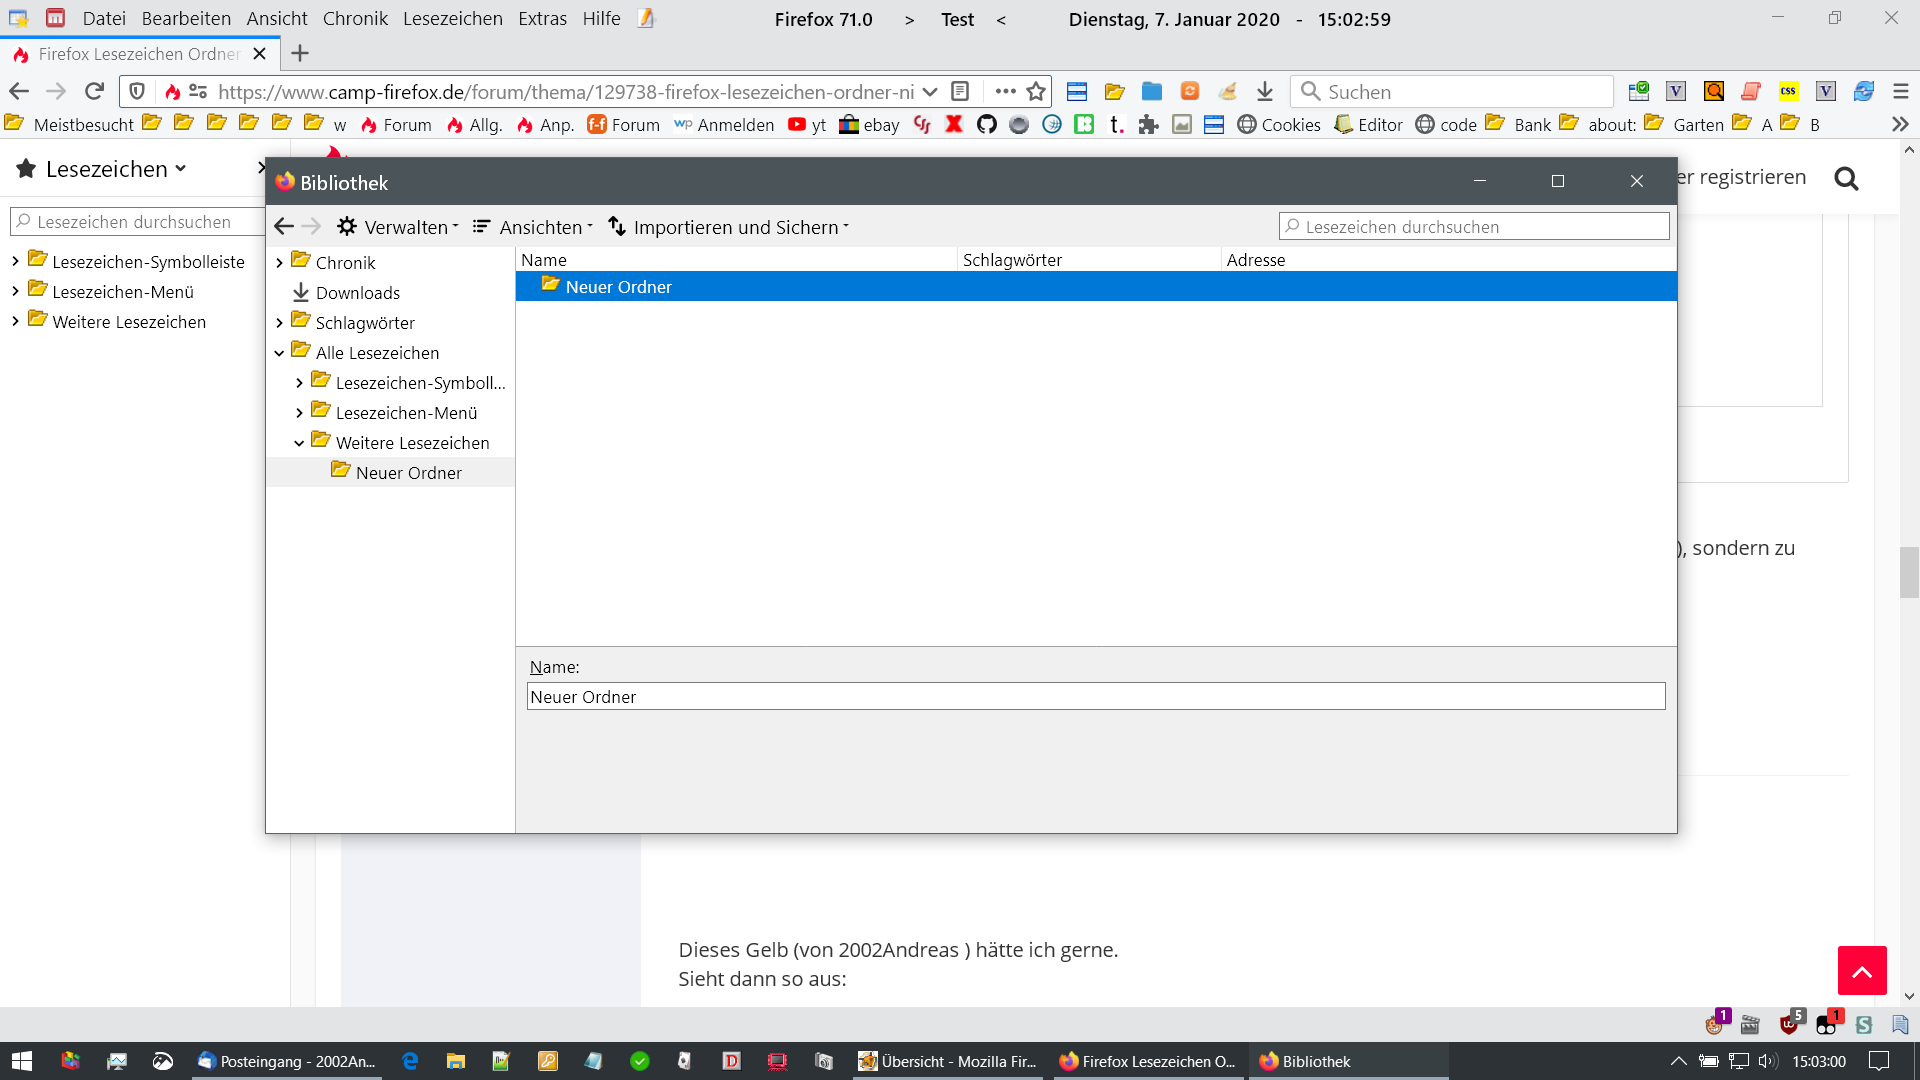1920x1080 pixels.
Task: Click the page search magnifier icon
Action: [x=1846, y=179]
